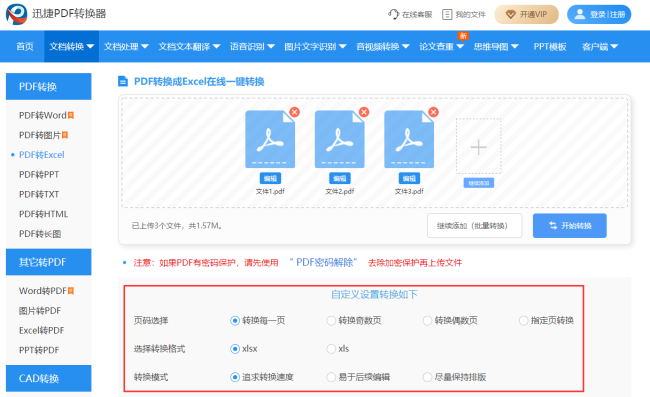Click the plus add-file box

coord(479,146)
